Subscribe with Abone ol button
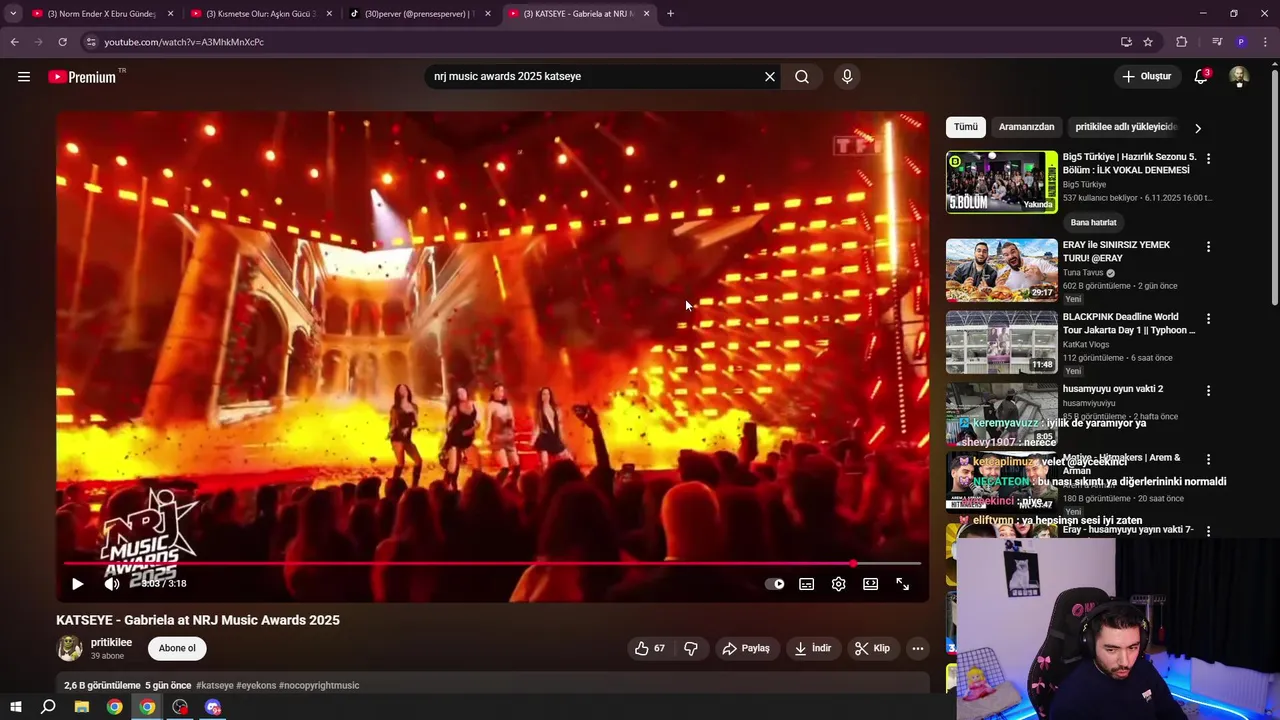The height and width of the screenshot is (720, 1280). [177, 648]
